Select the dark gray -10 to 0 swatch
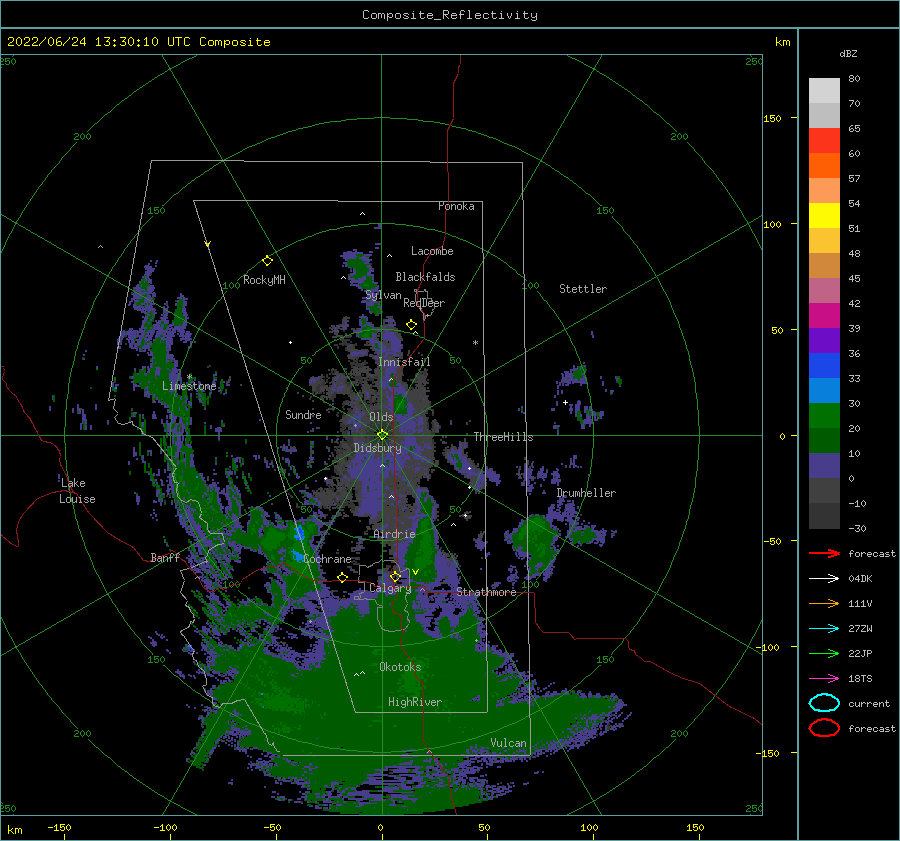This screenshot has width=900, height=841. coord(824,490)
